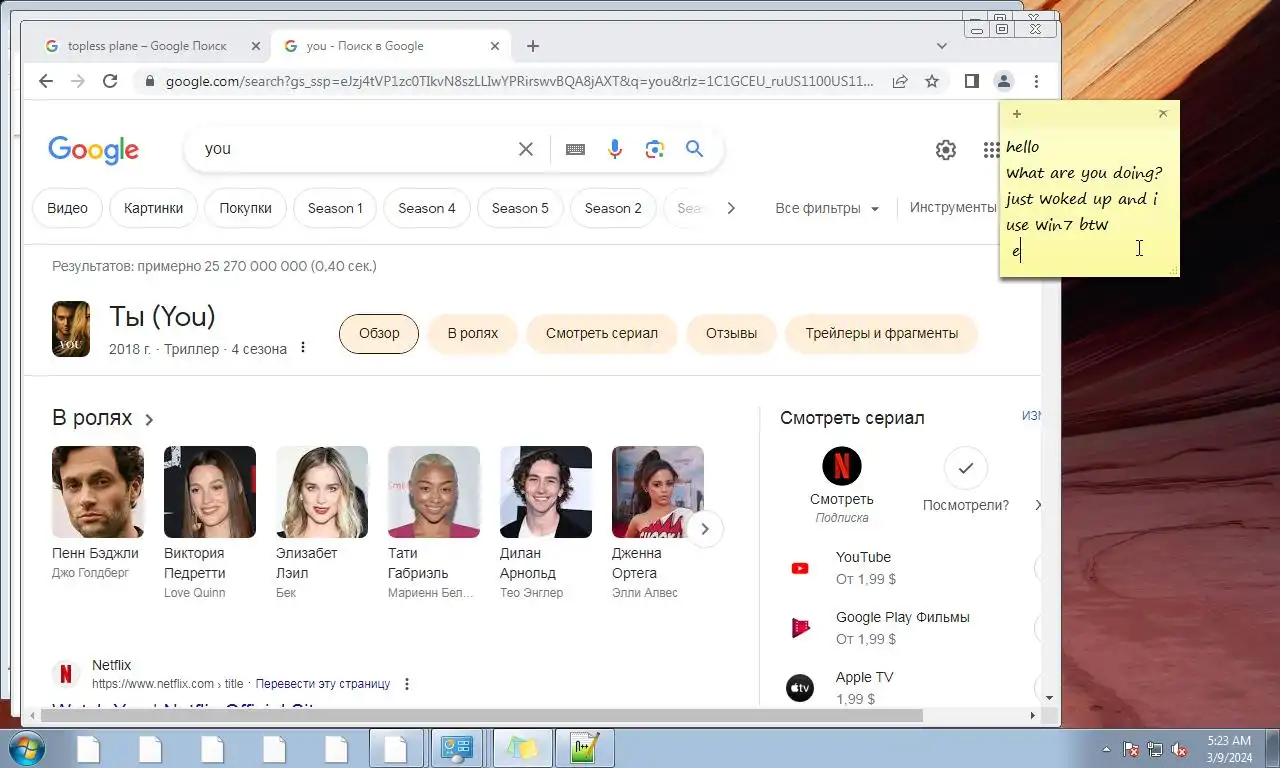Screen dimensions: 1280x768
Task: Open the Sticky Notes taskbar button
Action: point(521,748)
